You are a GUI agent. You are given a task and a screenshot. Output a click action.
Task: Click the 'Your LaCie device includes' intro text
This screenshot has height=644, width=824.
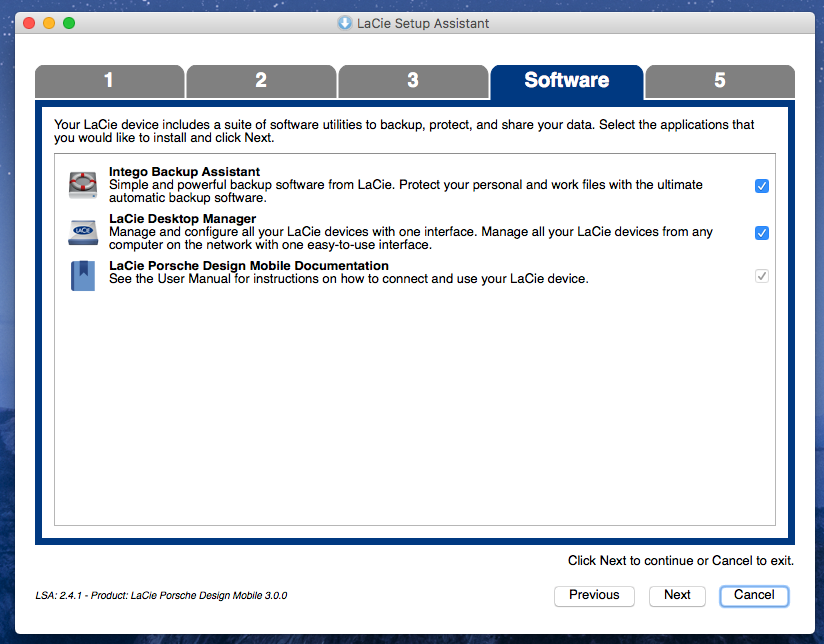404,131
